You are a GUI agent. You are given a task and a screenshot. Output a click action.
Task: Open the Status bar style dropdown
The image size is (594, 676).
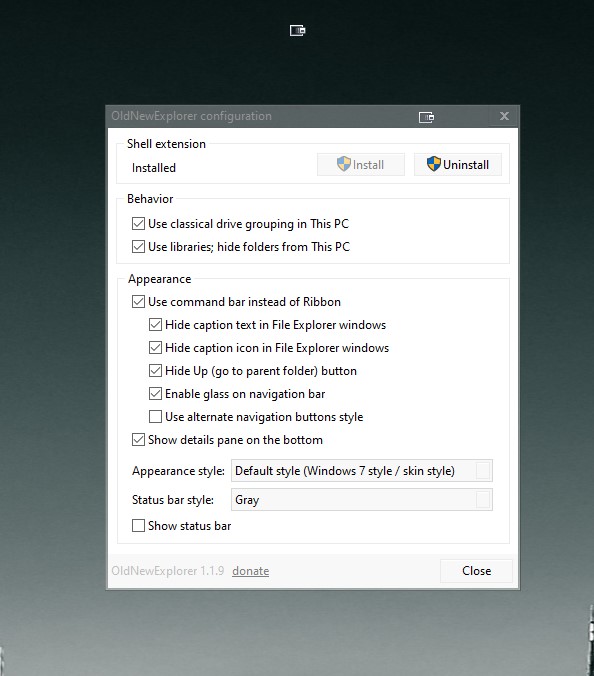[362, 500]
